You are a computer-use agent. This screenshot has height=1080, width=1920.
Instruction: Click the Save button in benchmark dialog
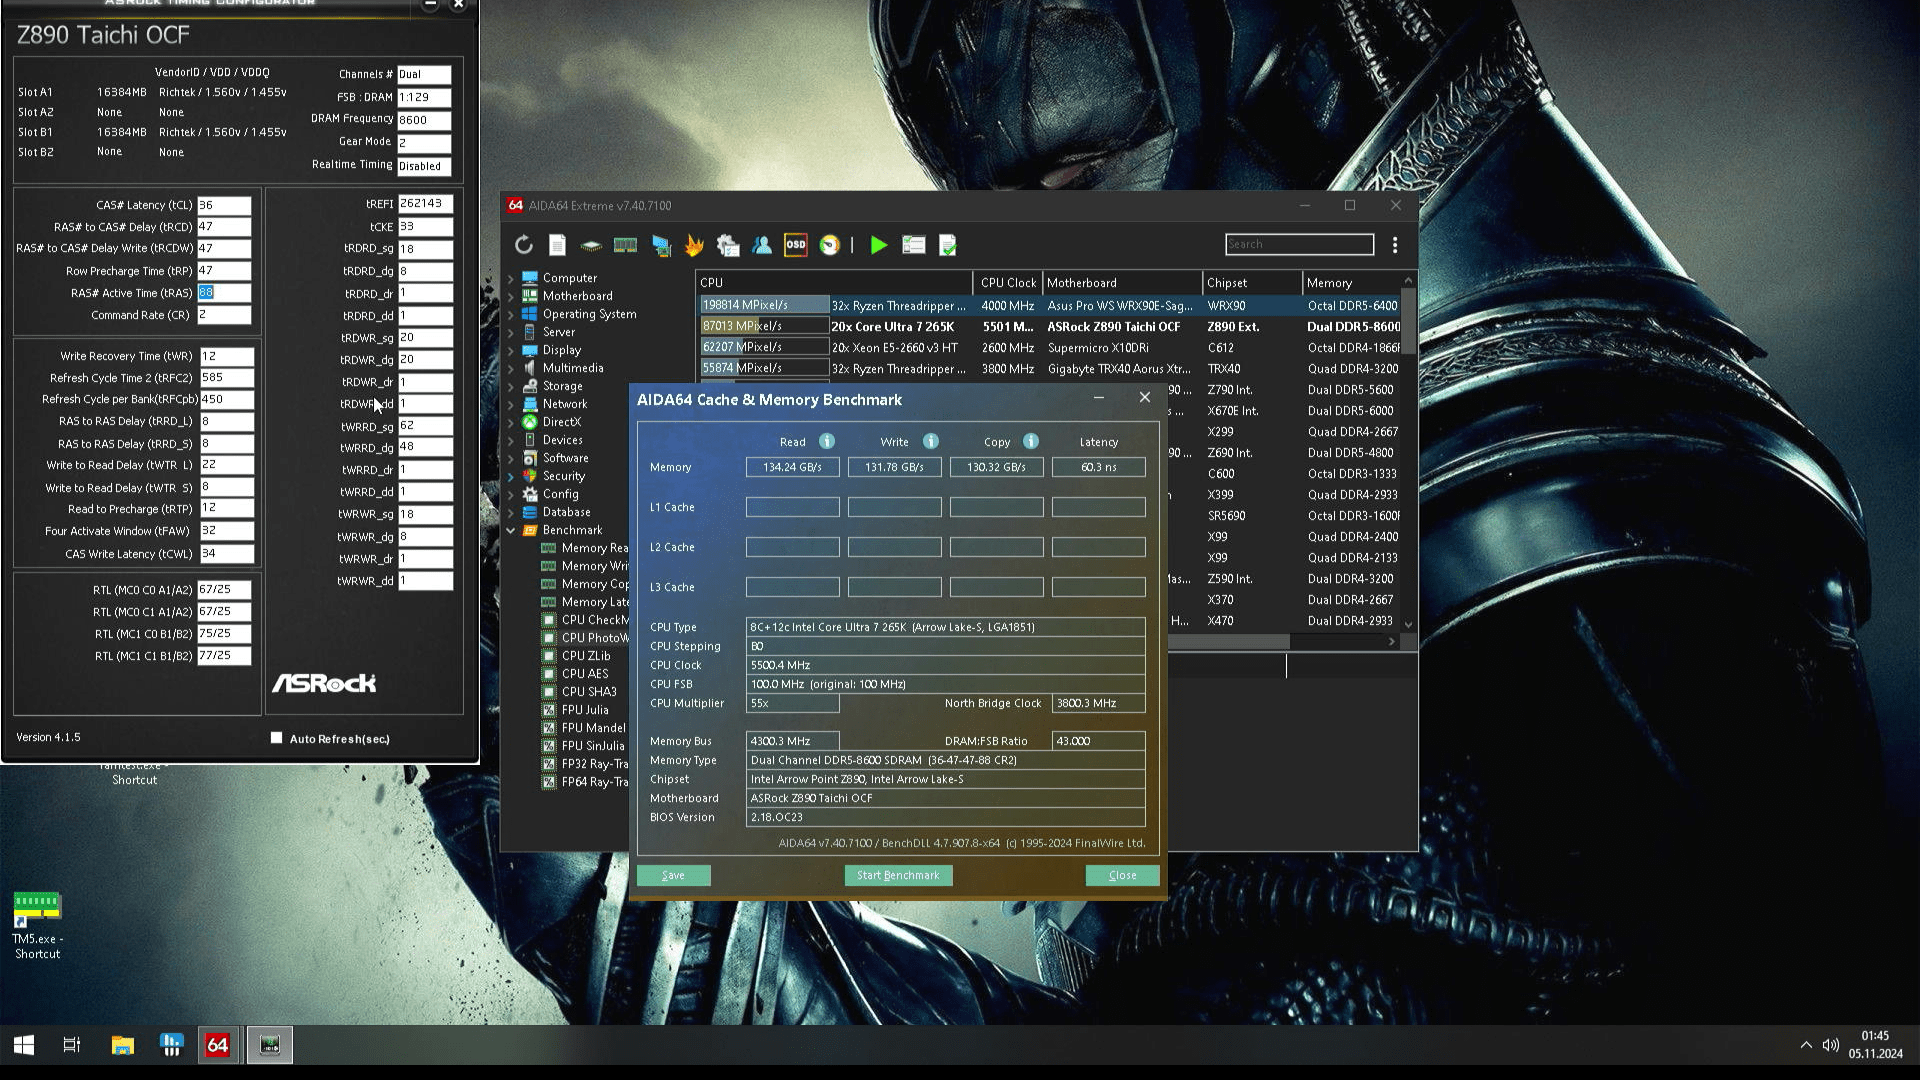coord(673,875)
